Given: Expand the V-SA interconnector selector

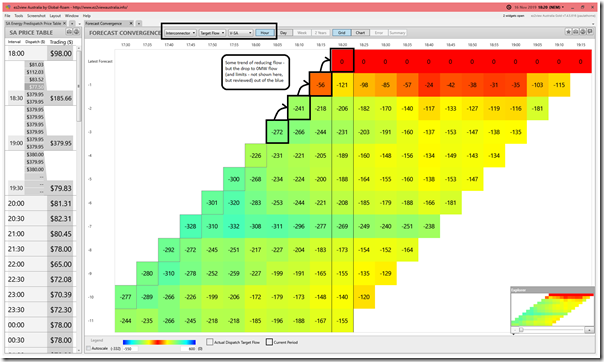Looking at the screenshot, I should pyautogui.click(x=240, y=33).
